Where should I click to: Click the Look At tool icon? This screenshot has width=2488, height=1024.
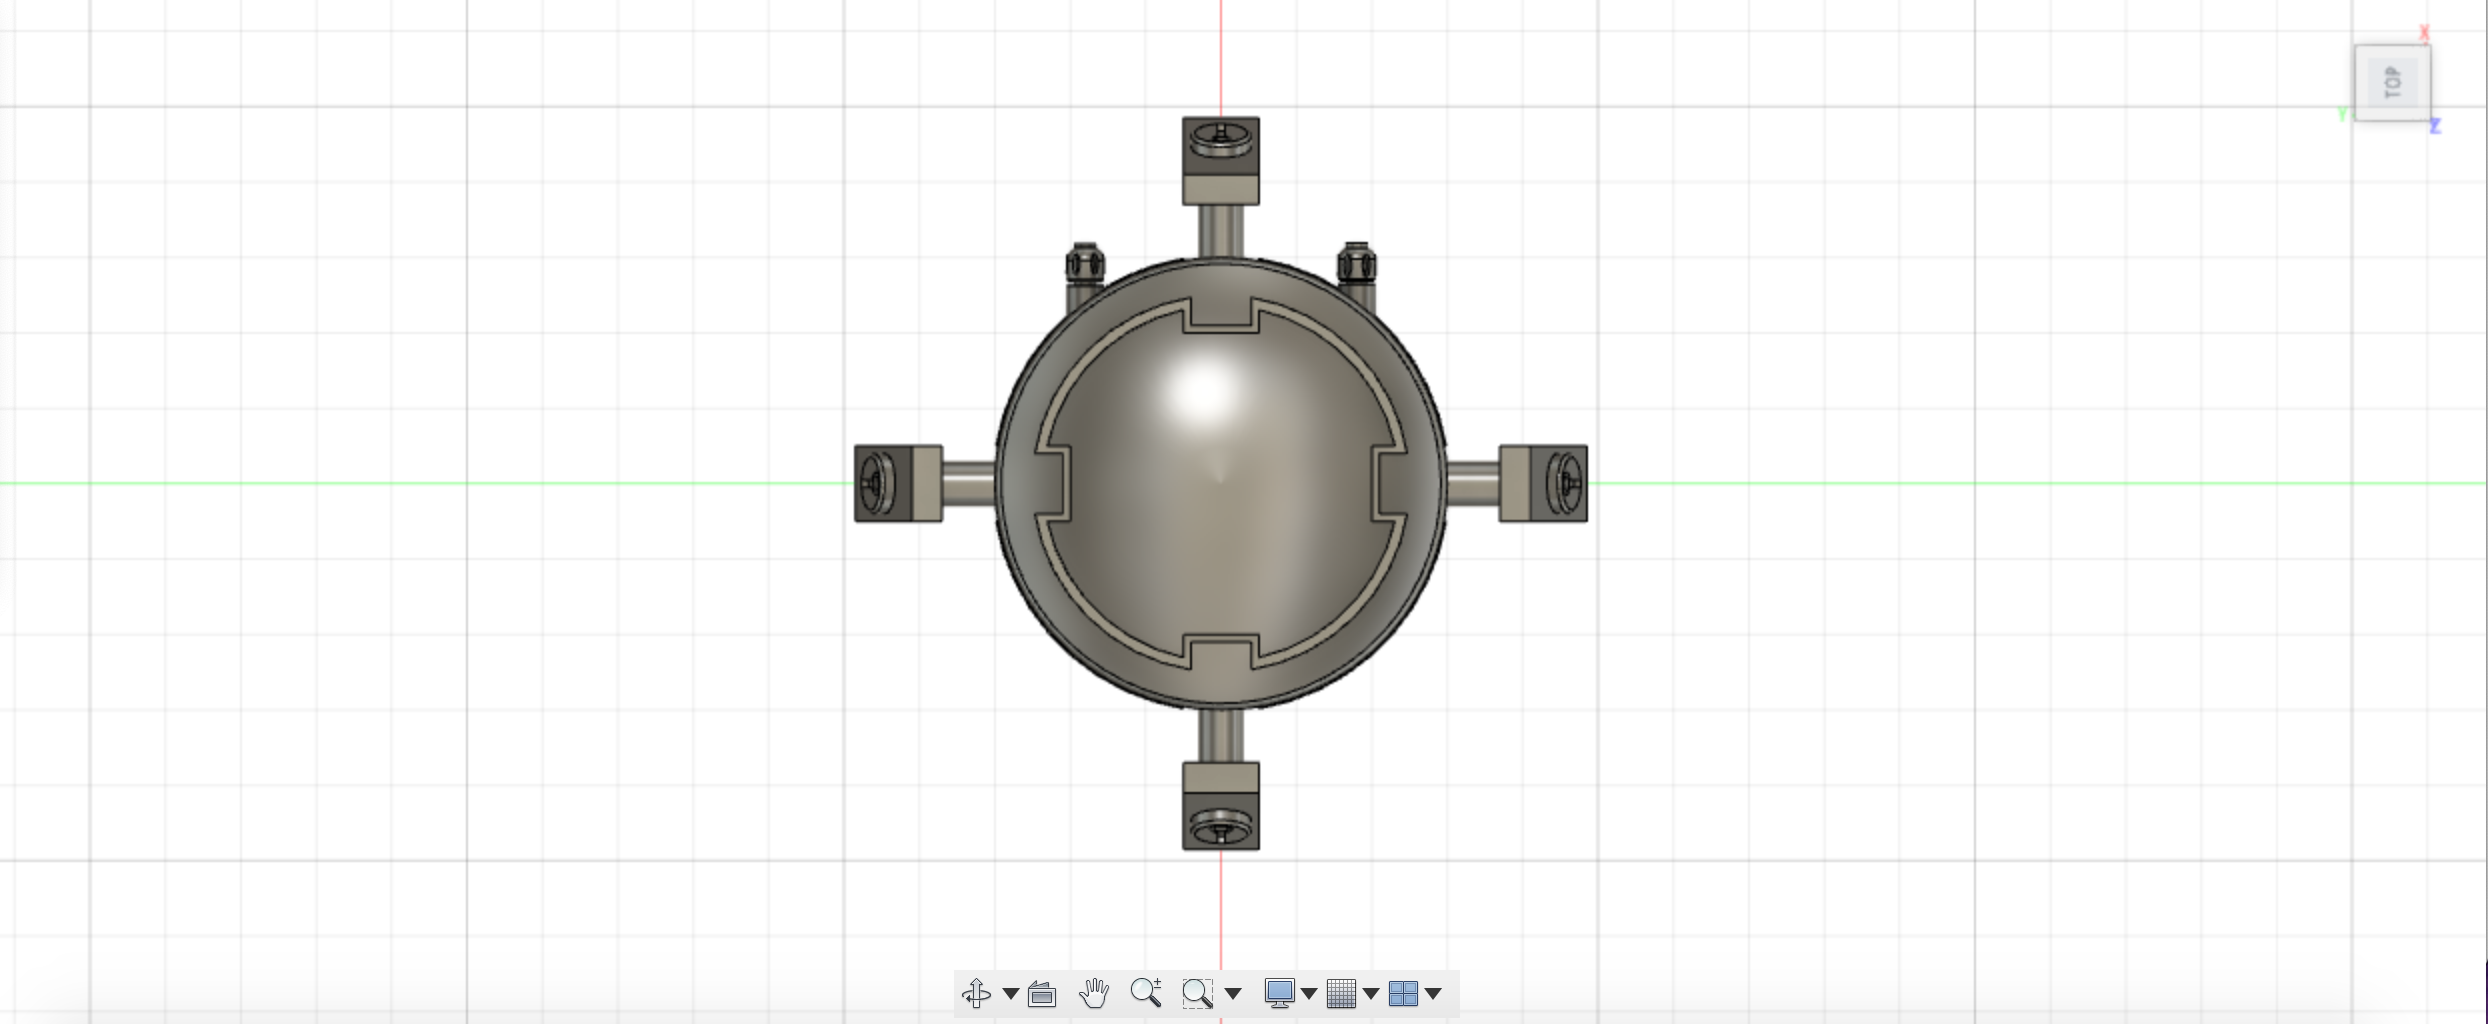tap(1042, 994)
